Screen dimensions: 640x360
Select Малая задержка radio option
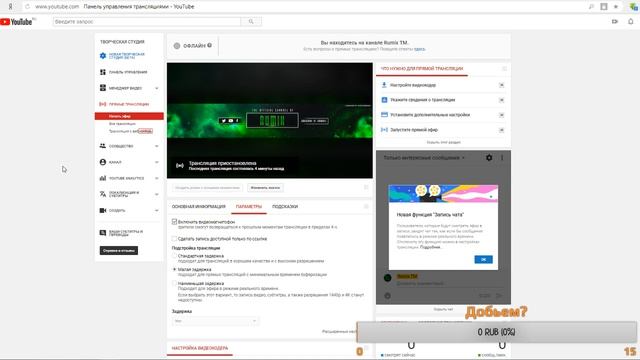[174, 269]
